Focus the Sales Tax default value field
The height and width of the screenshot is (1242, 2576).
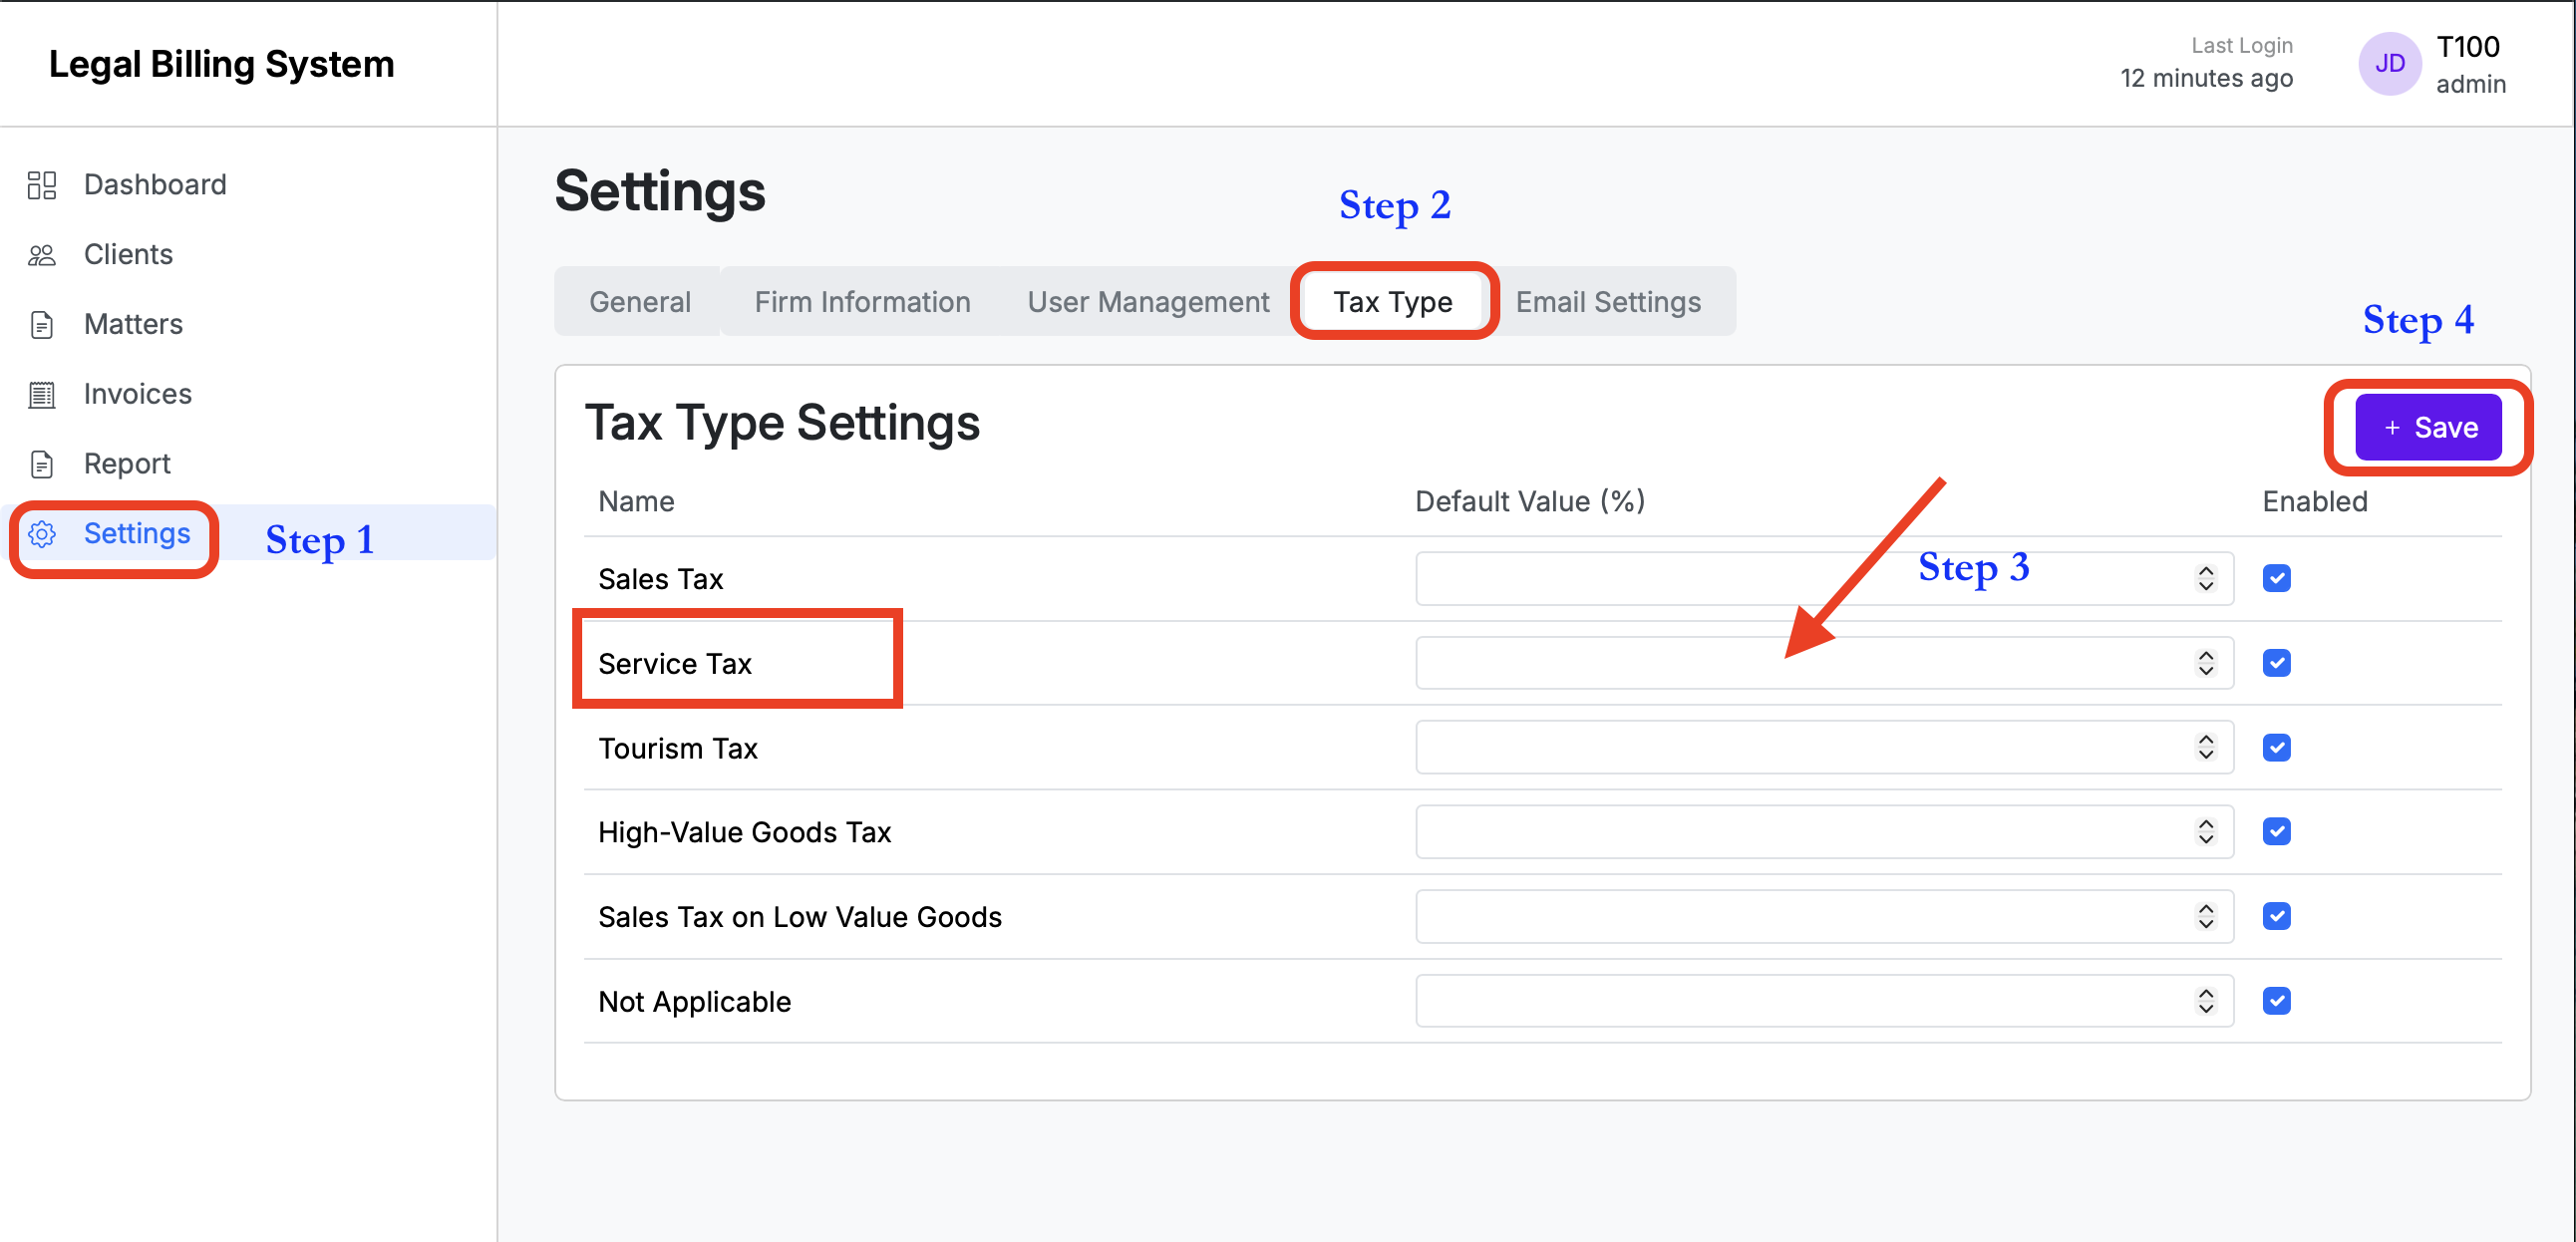tap(1824, 578)
